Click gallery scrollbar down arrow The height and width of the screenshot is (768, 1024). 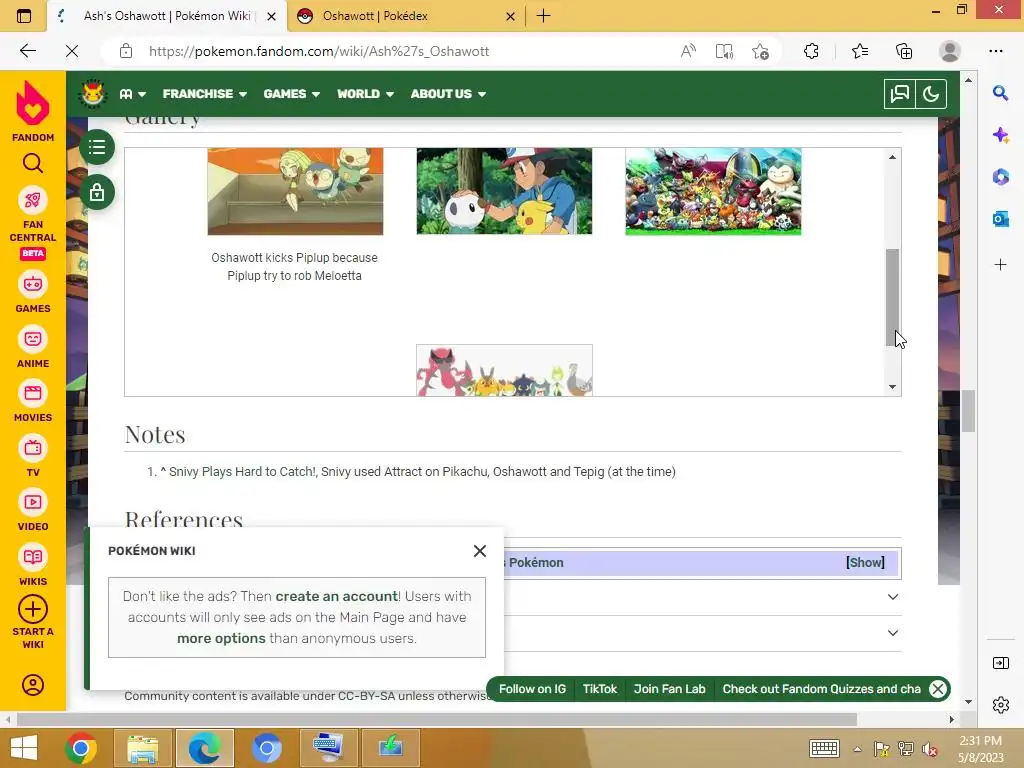(x=892, y=387)
